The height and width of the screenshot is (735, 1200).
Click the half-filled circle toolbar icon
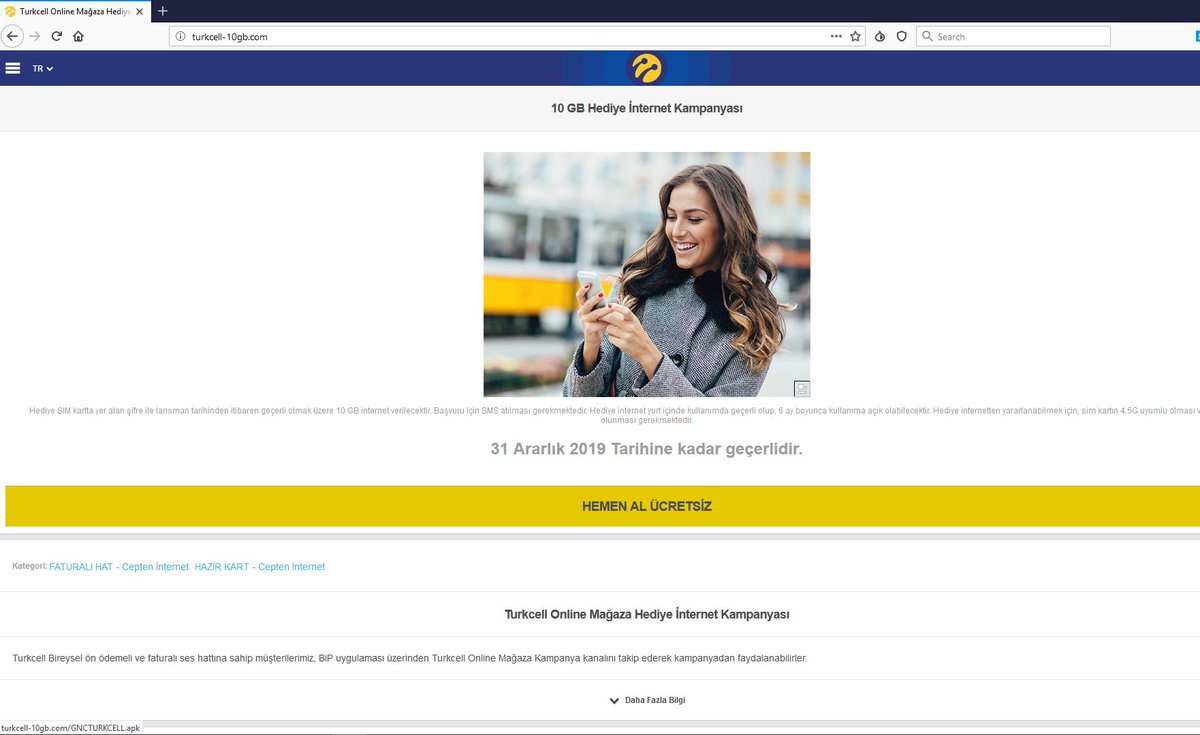click(880, 36)
